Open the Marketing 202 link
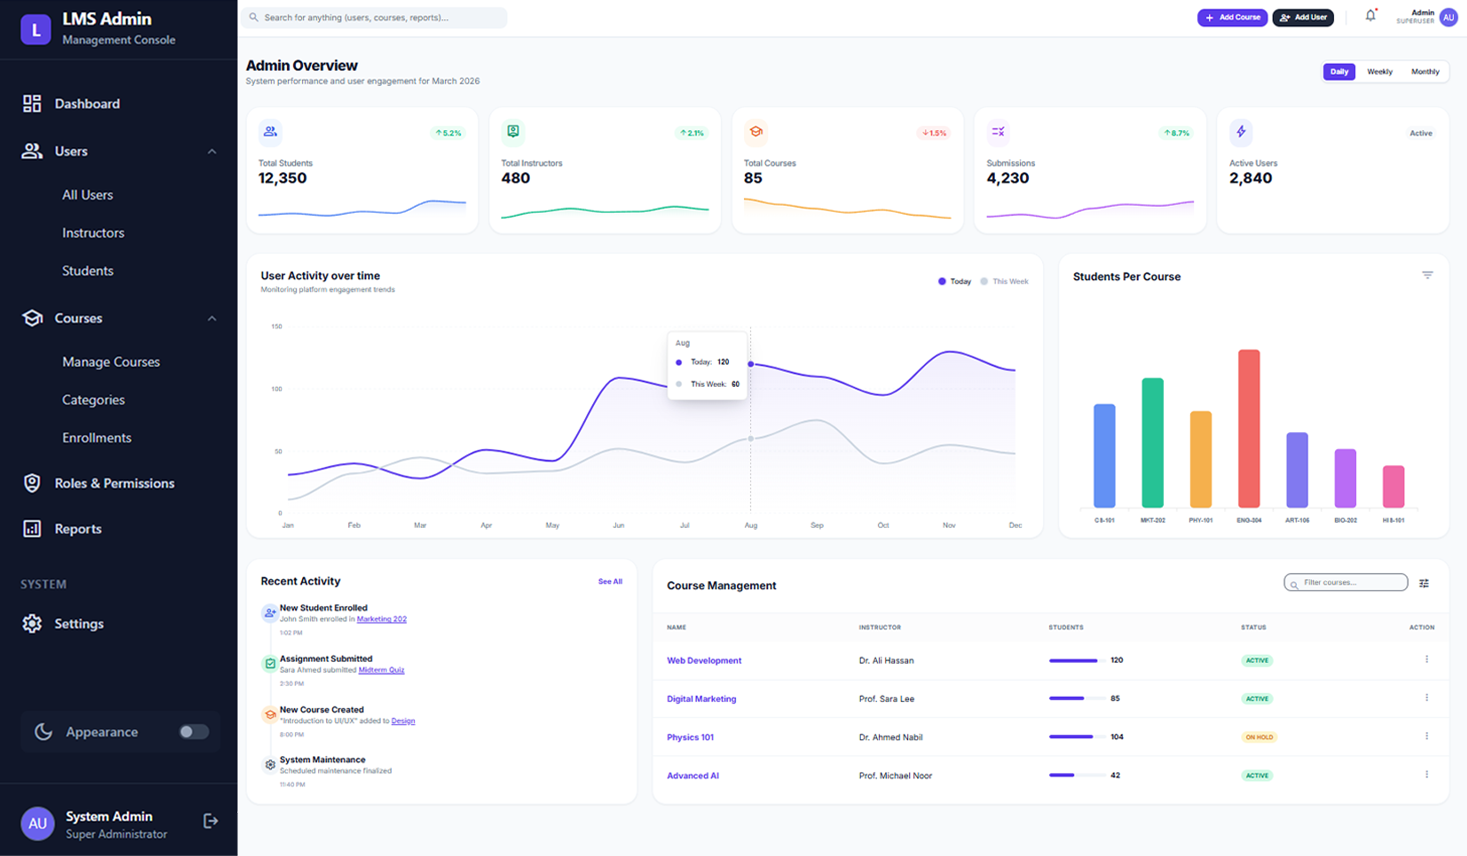Image resolution: width=1467 pixels, height=856 pixels. tap(382, 620)
